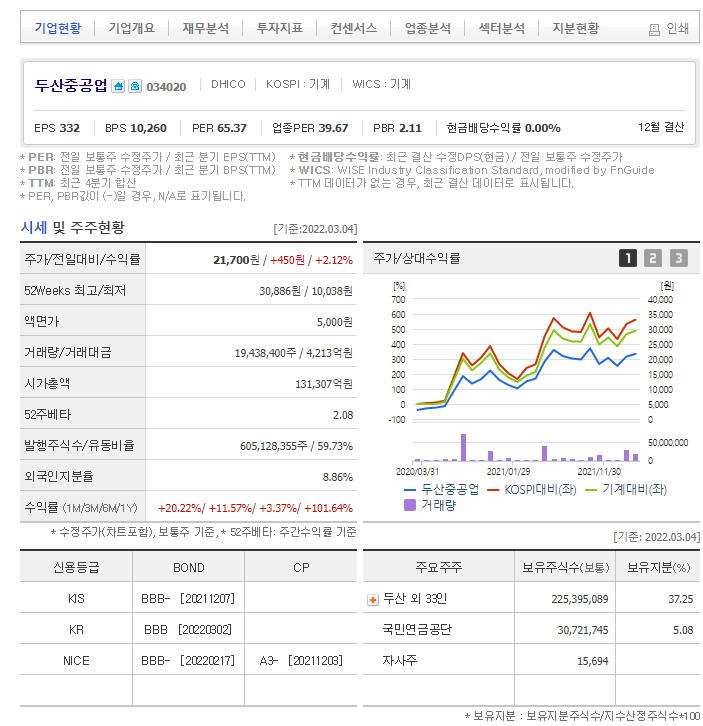Go to the 지분현황 tab
The image size is (703, 726).
[x=576, y=28]
